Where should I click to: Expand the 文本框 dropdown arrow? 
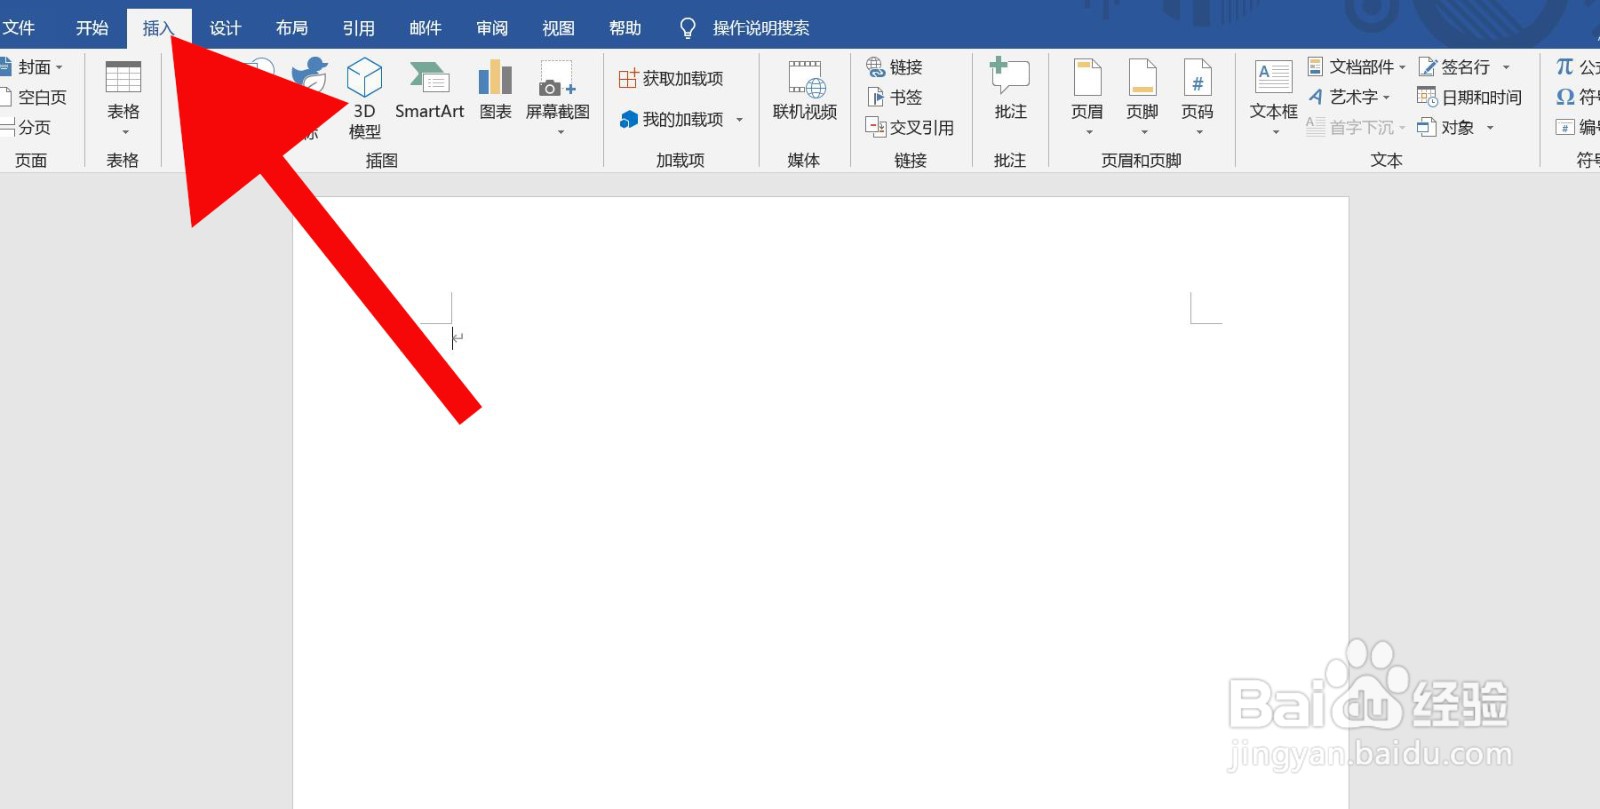tap(1276, 132)
